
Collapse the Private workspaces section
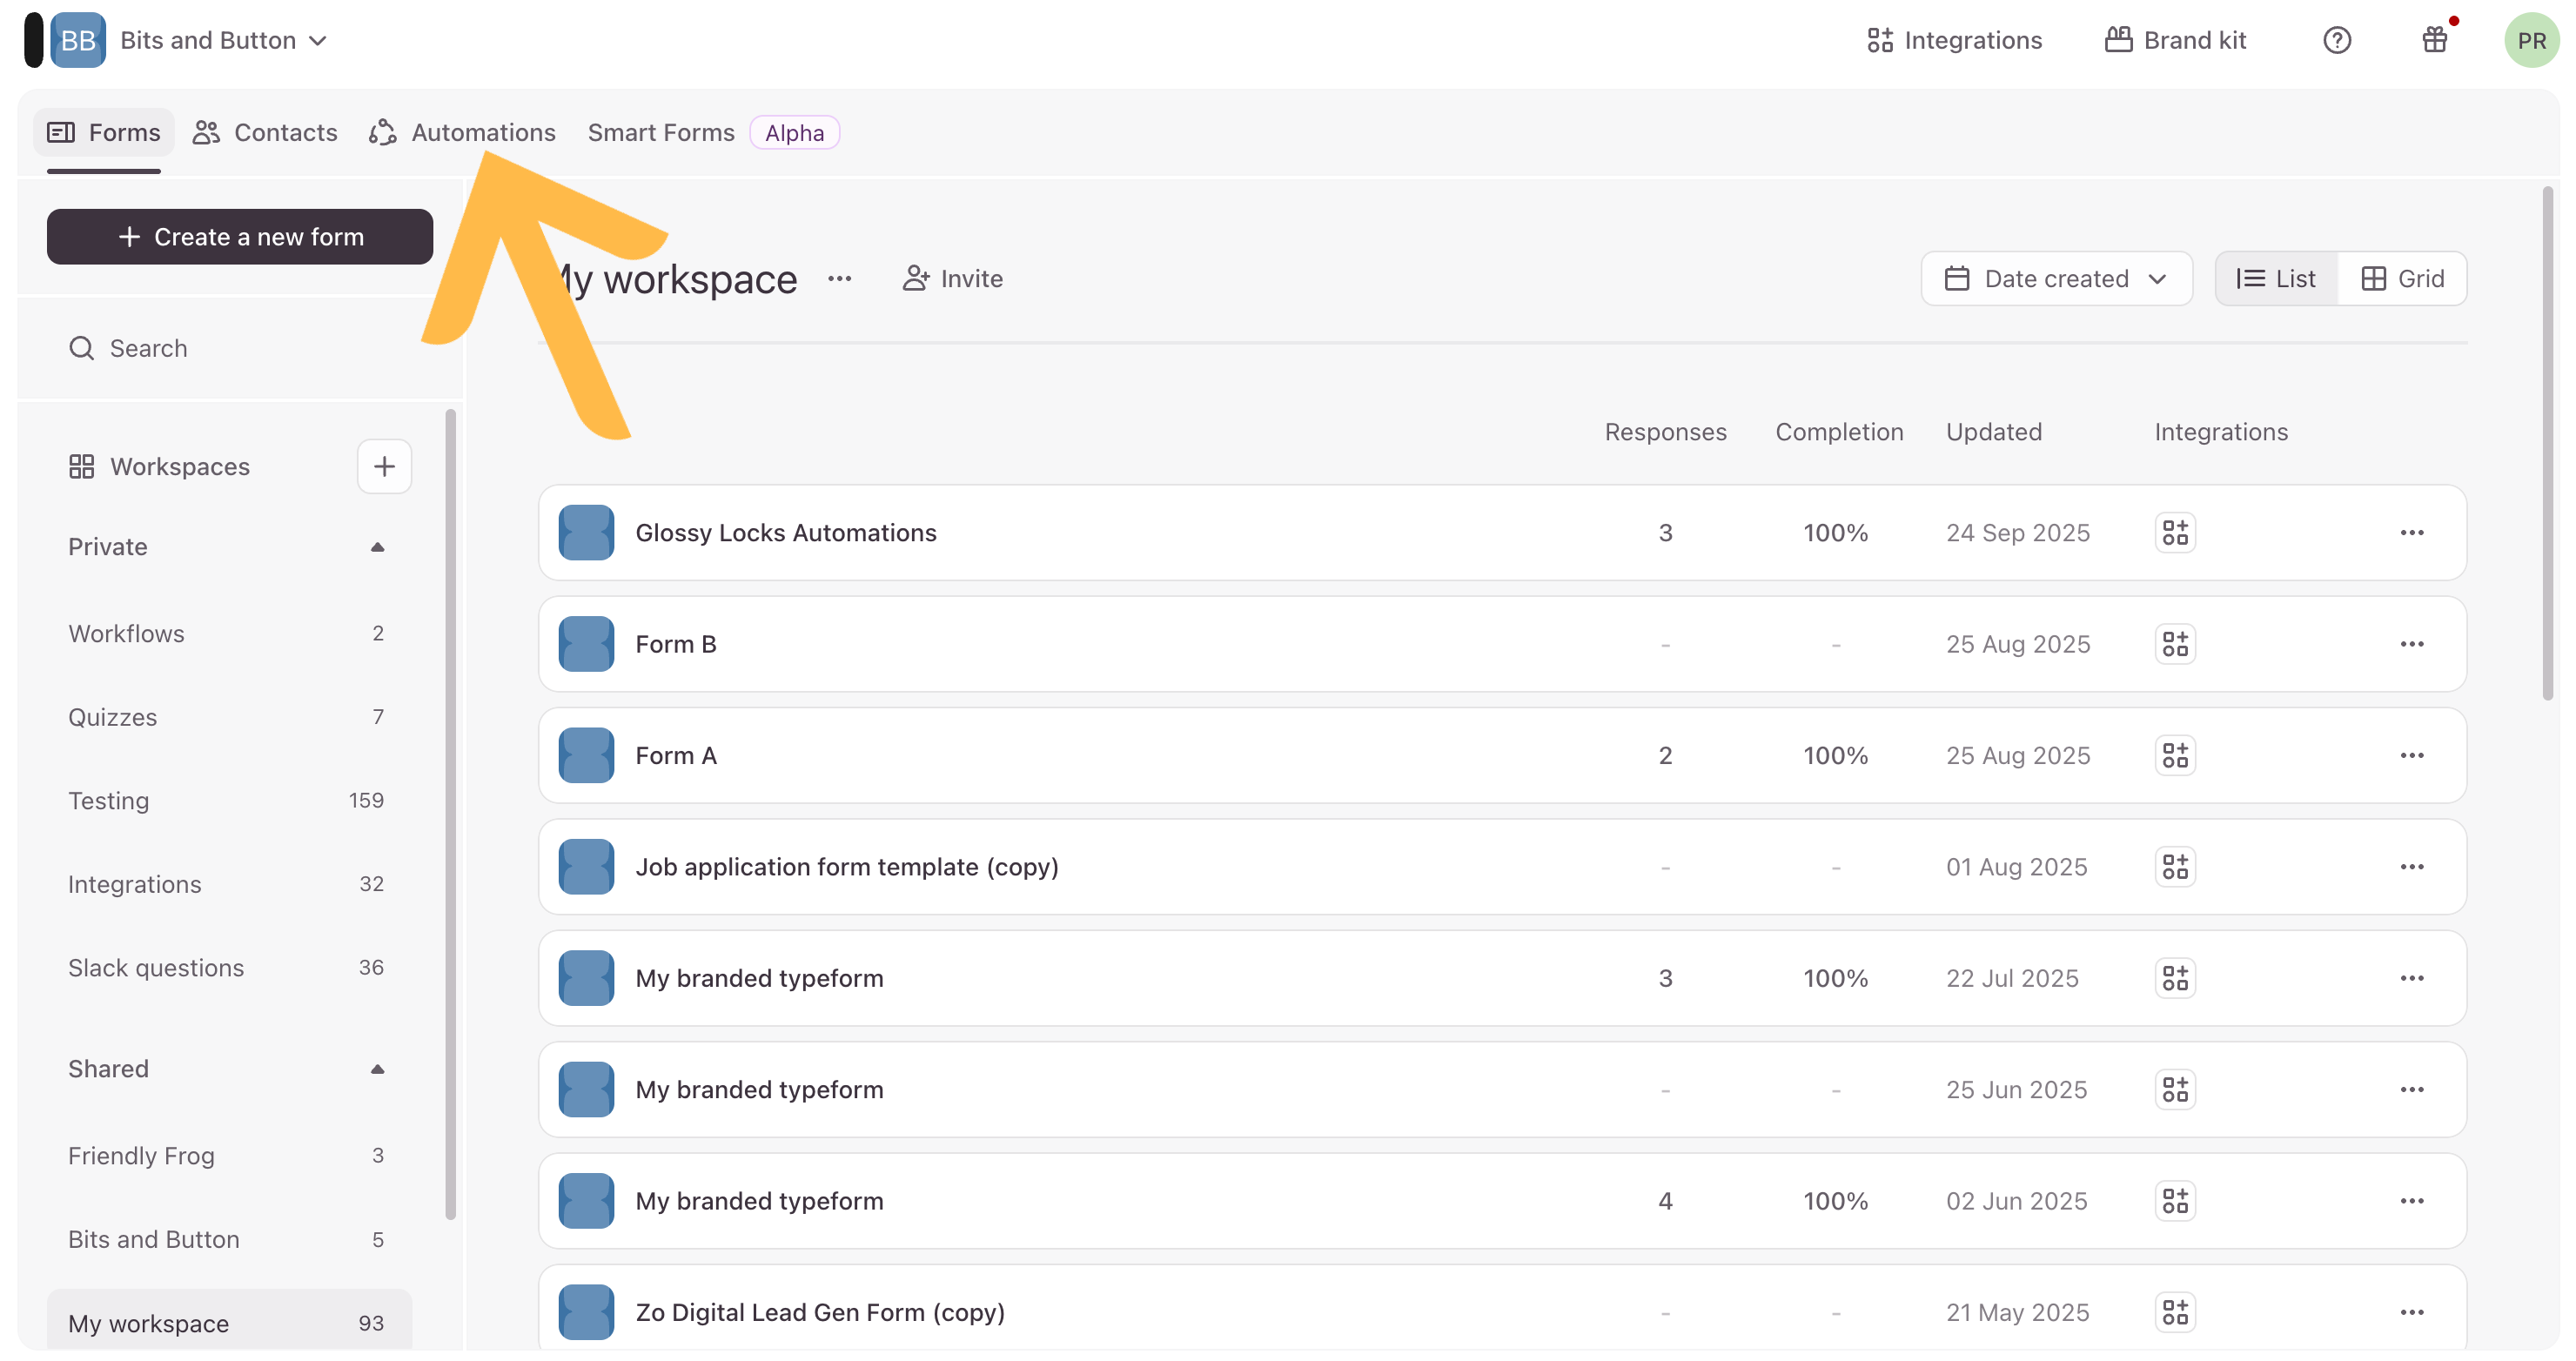click(377, 547)
